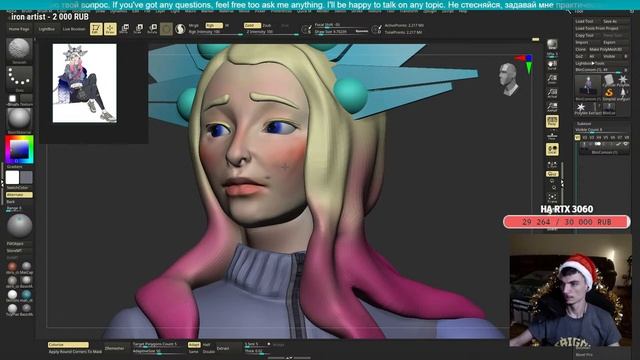Open the Brush Alpha slot

13,100
